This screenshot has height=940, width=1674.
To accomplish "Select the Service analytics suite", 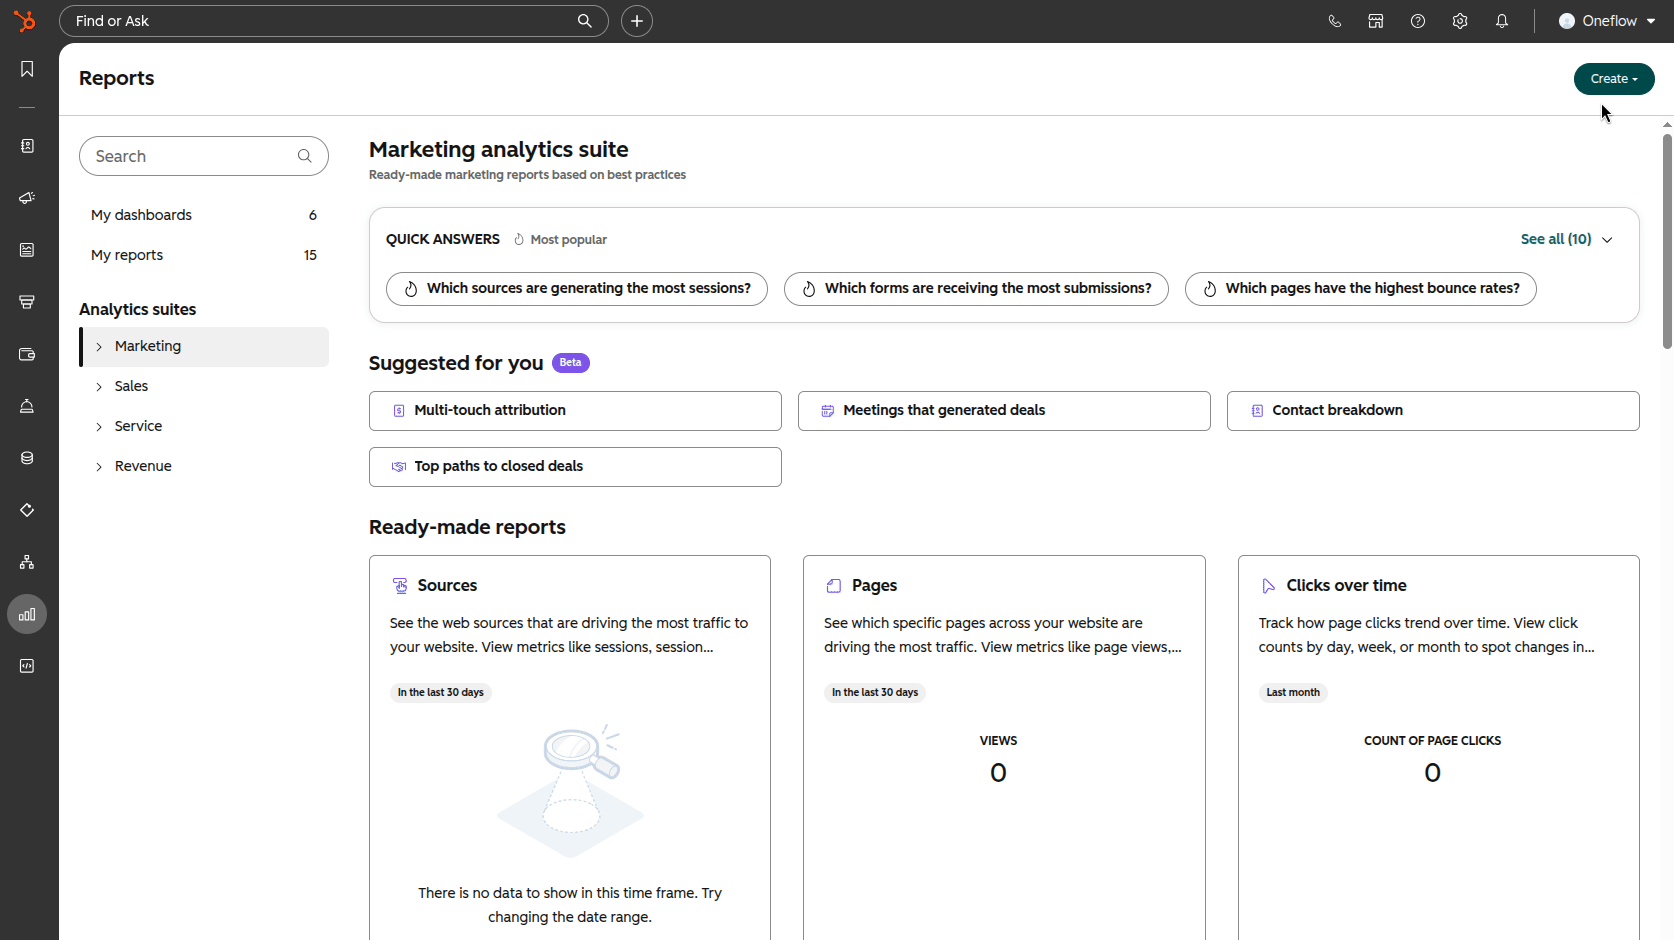I will tap(204, 427).
